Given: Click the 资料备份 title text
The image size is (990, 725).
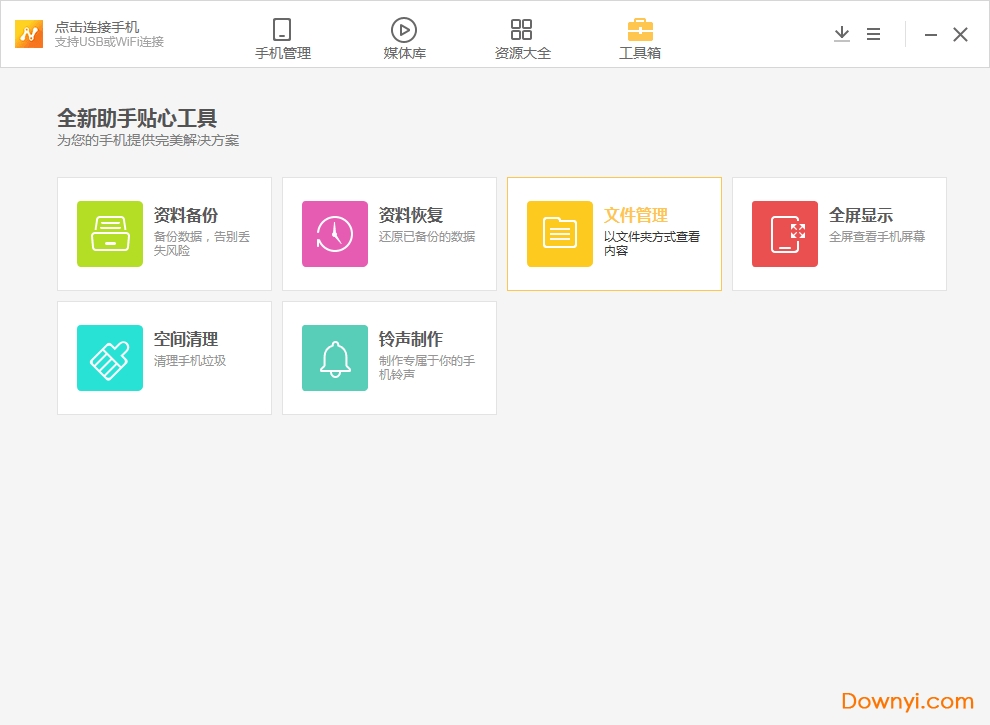Looking at the screenshot, I should [x=186, y=215].
